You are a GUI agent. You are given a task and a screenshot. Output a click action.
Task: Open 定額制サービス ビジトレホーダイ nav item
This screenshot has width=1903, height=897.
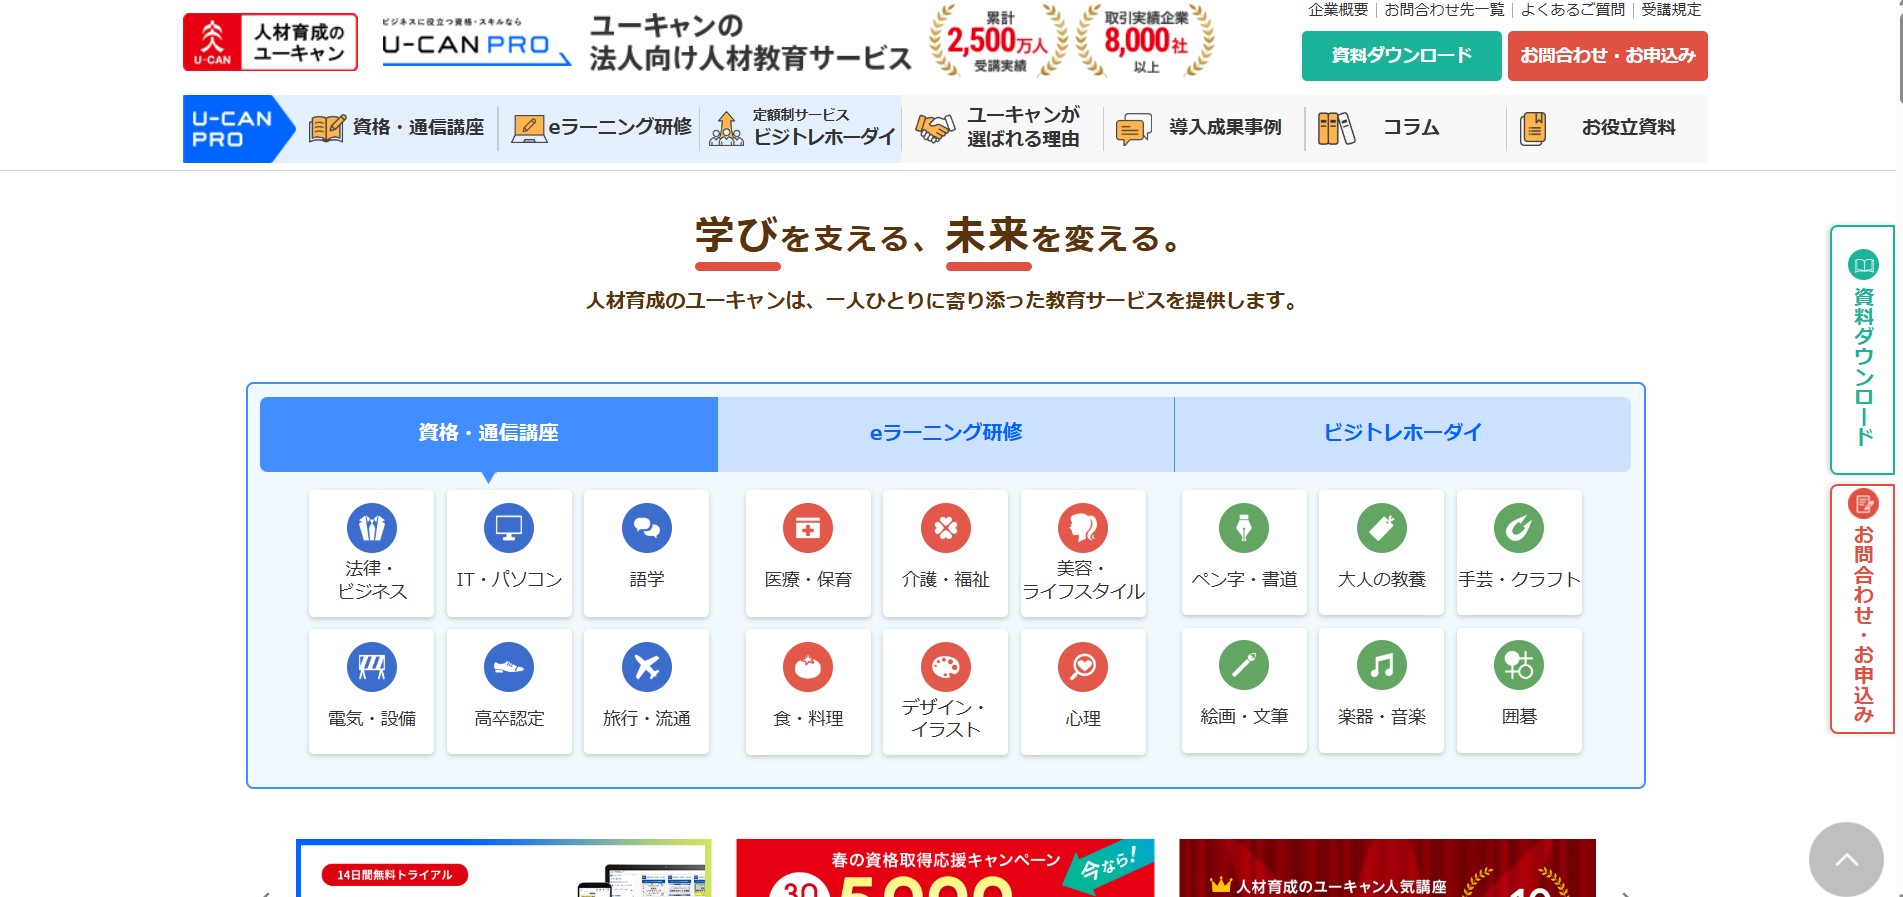[802, 128]
